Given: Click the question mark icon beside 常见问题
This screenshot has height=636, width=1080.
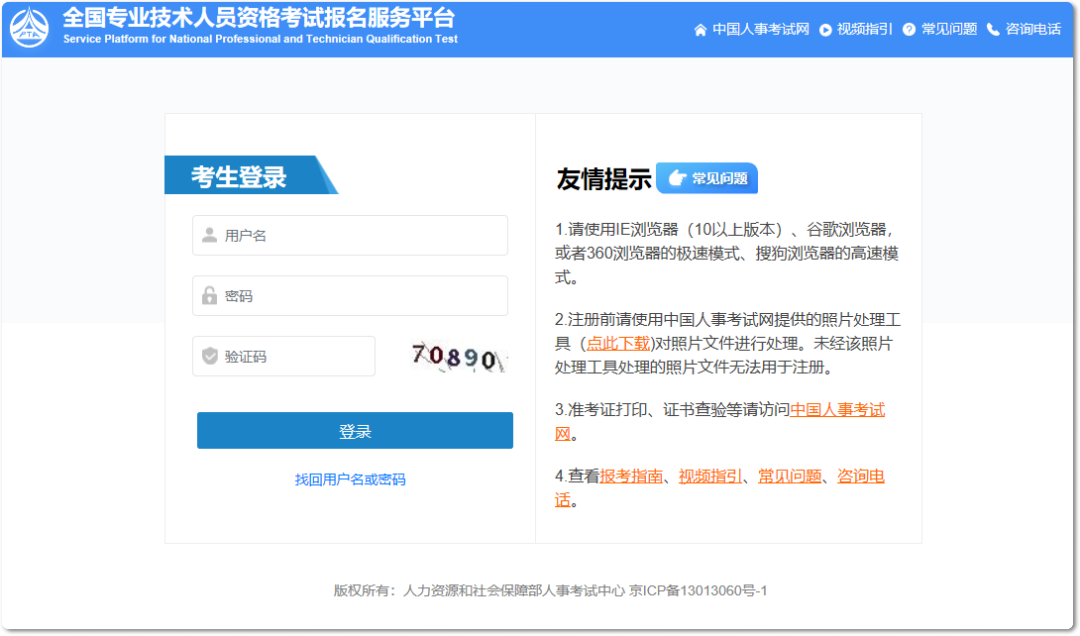Looking at the screenshot, I should point(908,29).
